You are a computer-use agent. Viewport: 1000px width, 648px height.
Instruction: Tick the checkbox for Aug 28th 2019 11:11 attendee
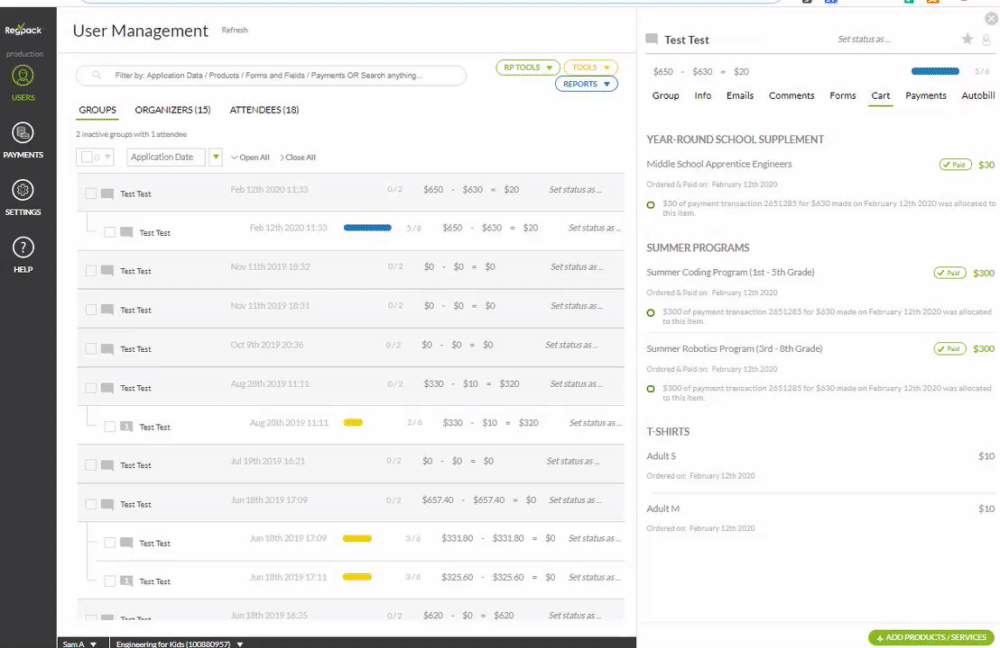click(110, 427)
